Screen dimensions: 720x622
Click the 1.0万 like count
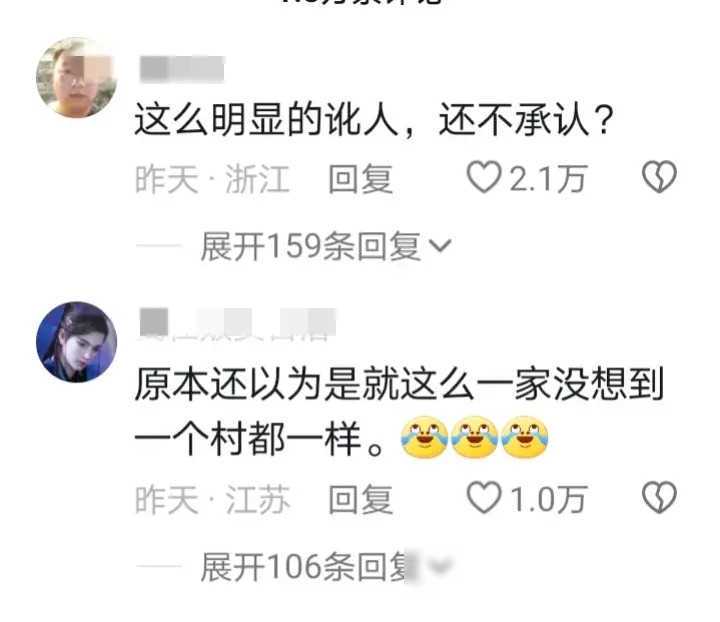(548, 499)
